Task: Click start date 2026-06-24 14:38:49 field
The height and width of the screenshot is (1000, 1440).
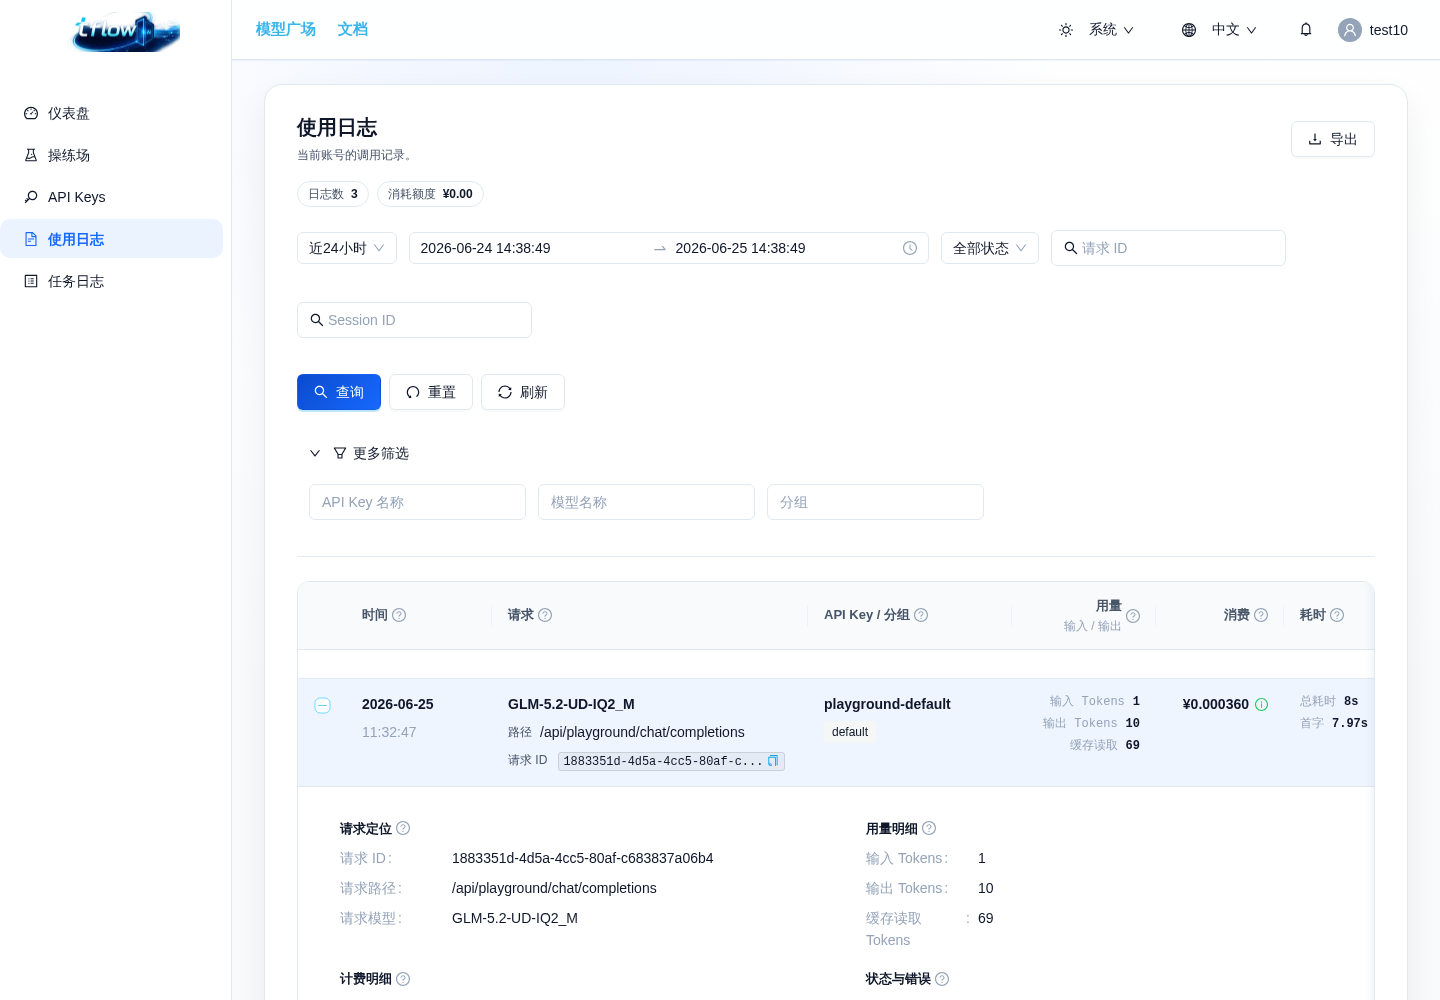Action: point(529,248)
